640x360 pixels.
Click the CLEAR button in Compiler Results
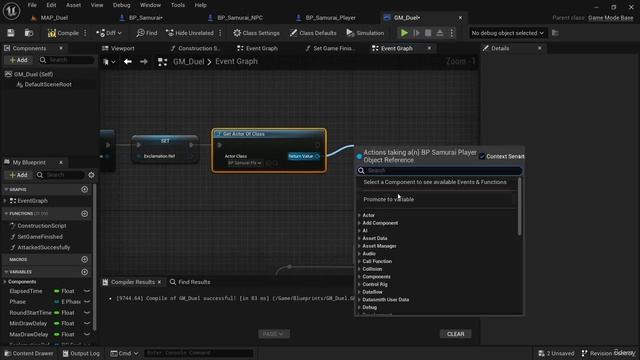pos(456,334)
